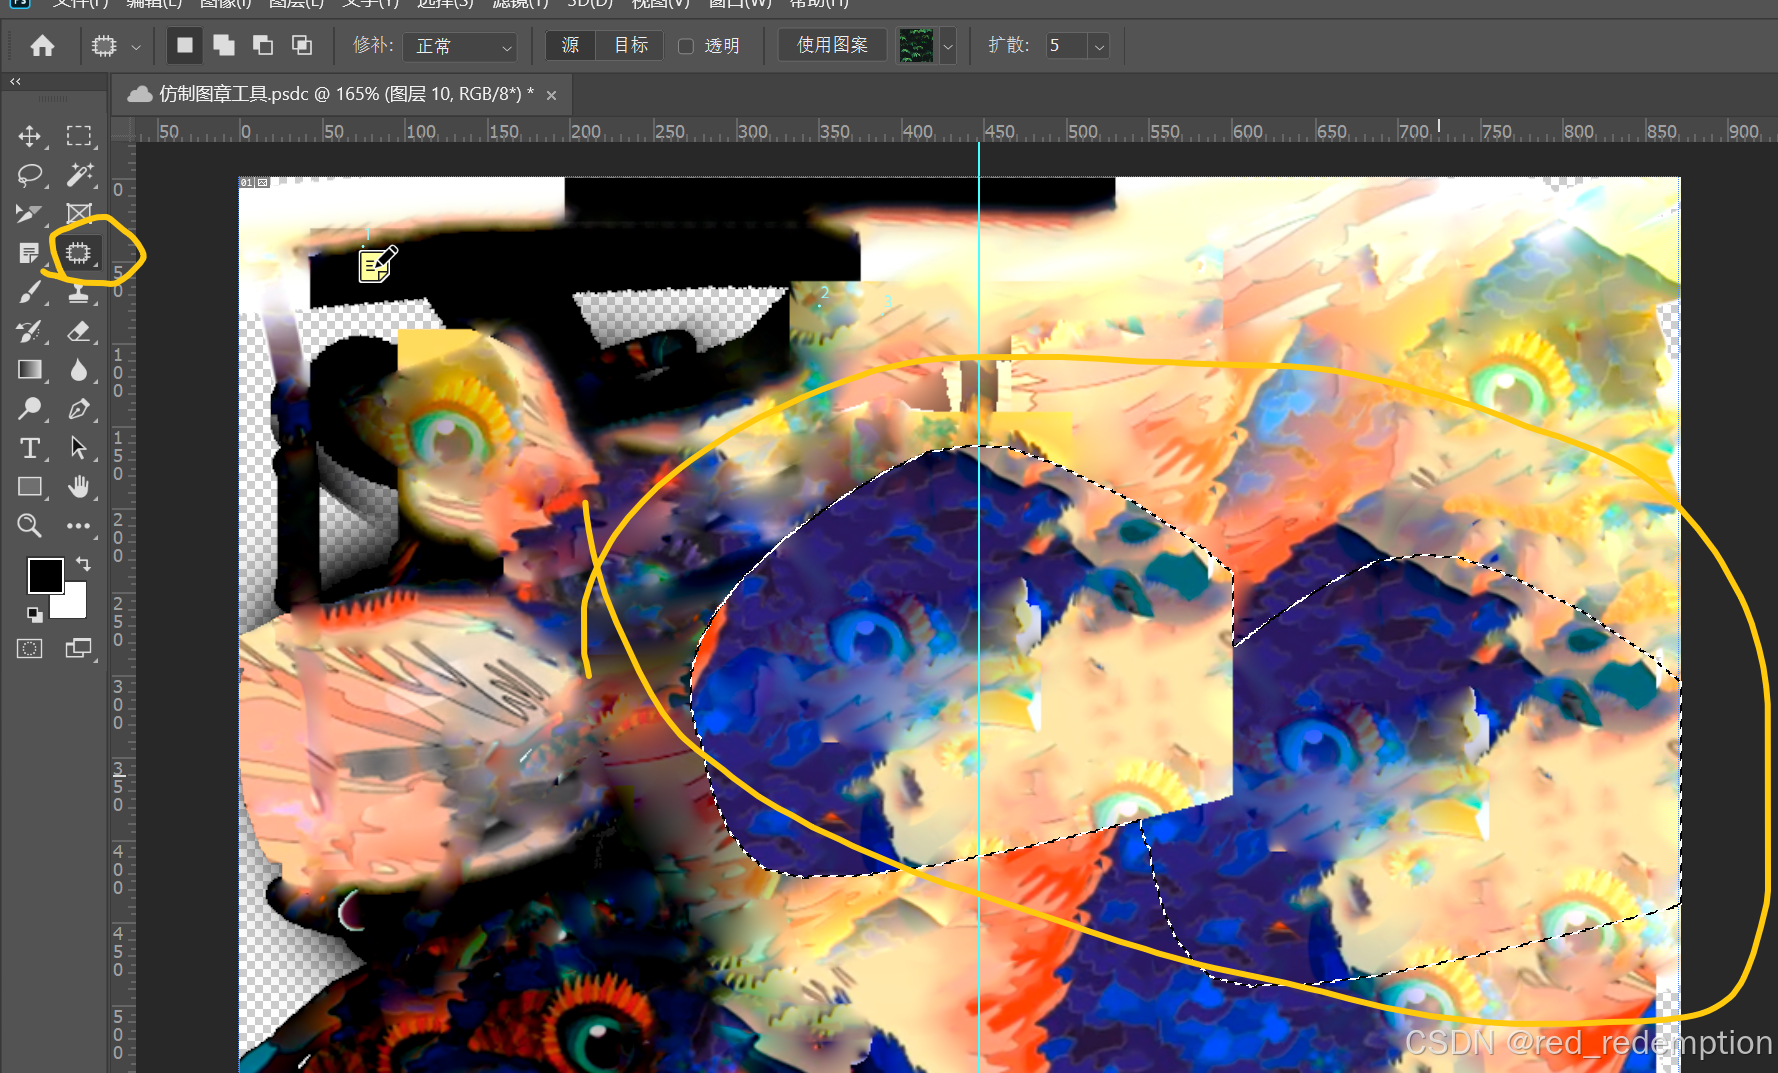Viewport: 1778px width, 1073px height.
Task: Select the History Brush tool
Action: pos(29,331)
